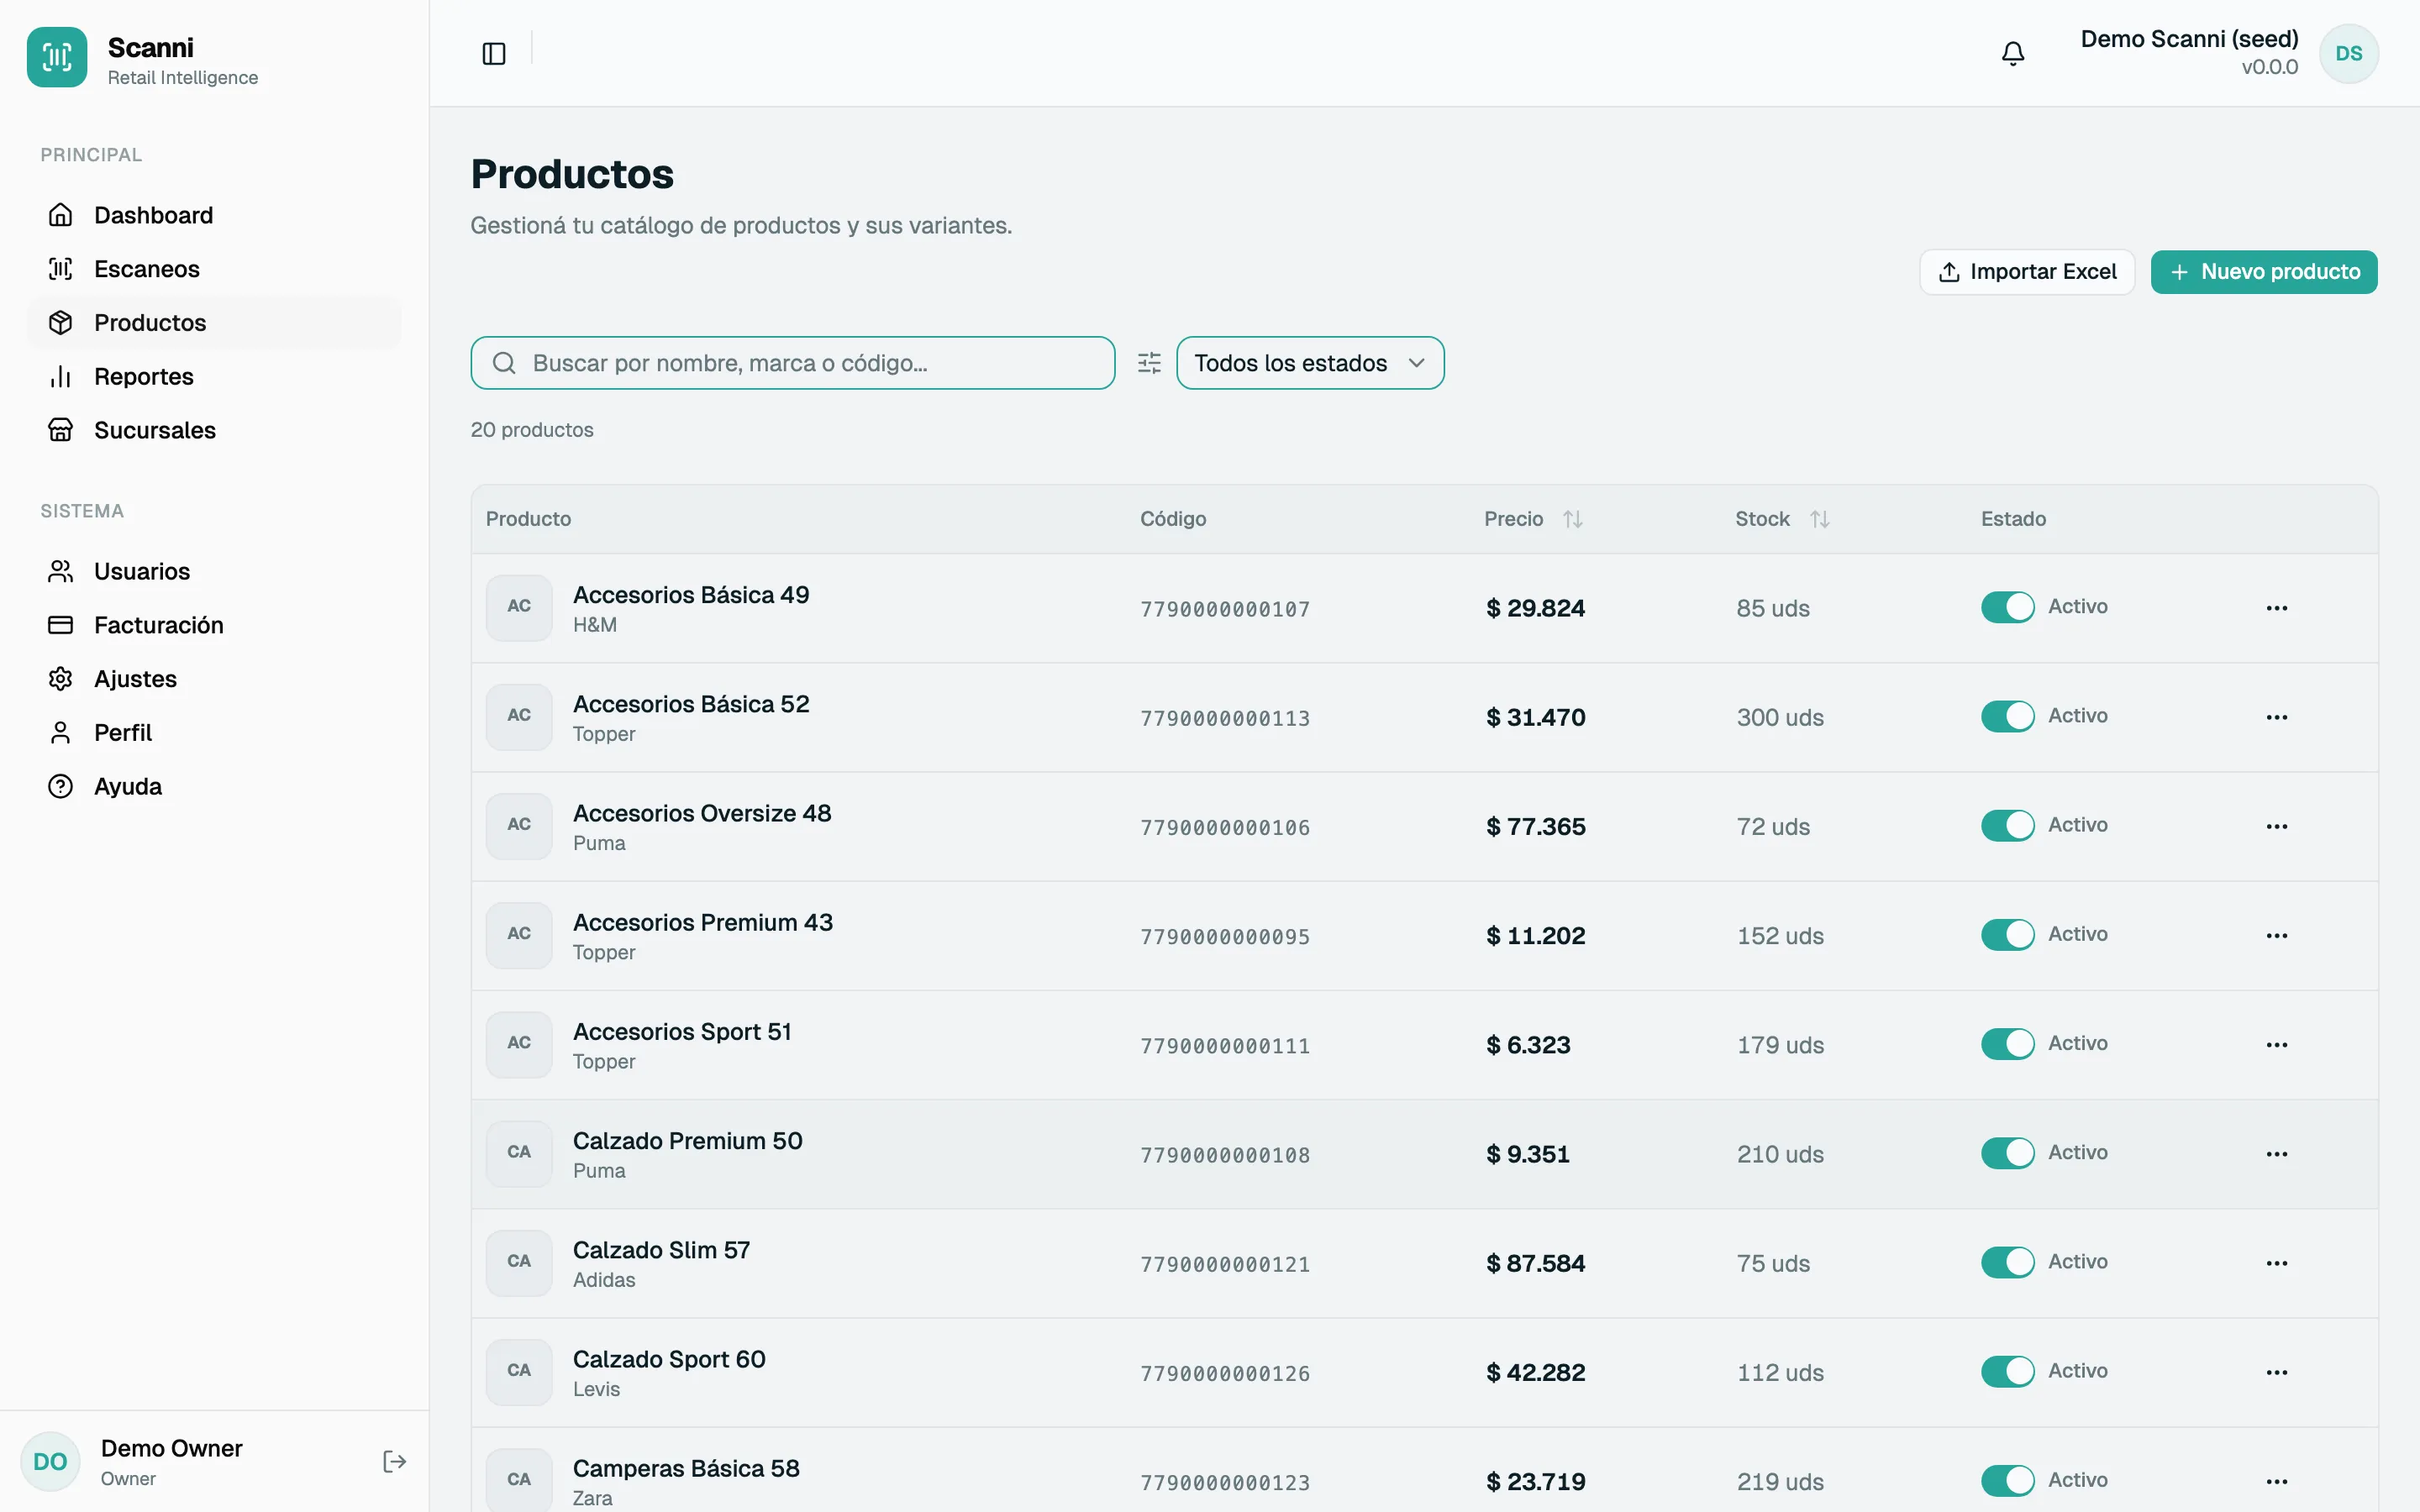The image size is (2420, 1512).
Task: Click the CA thumbnail of Calzado Slim 57
Action: [x=519, y=1262]
